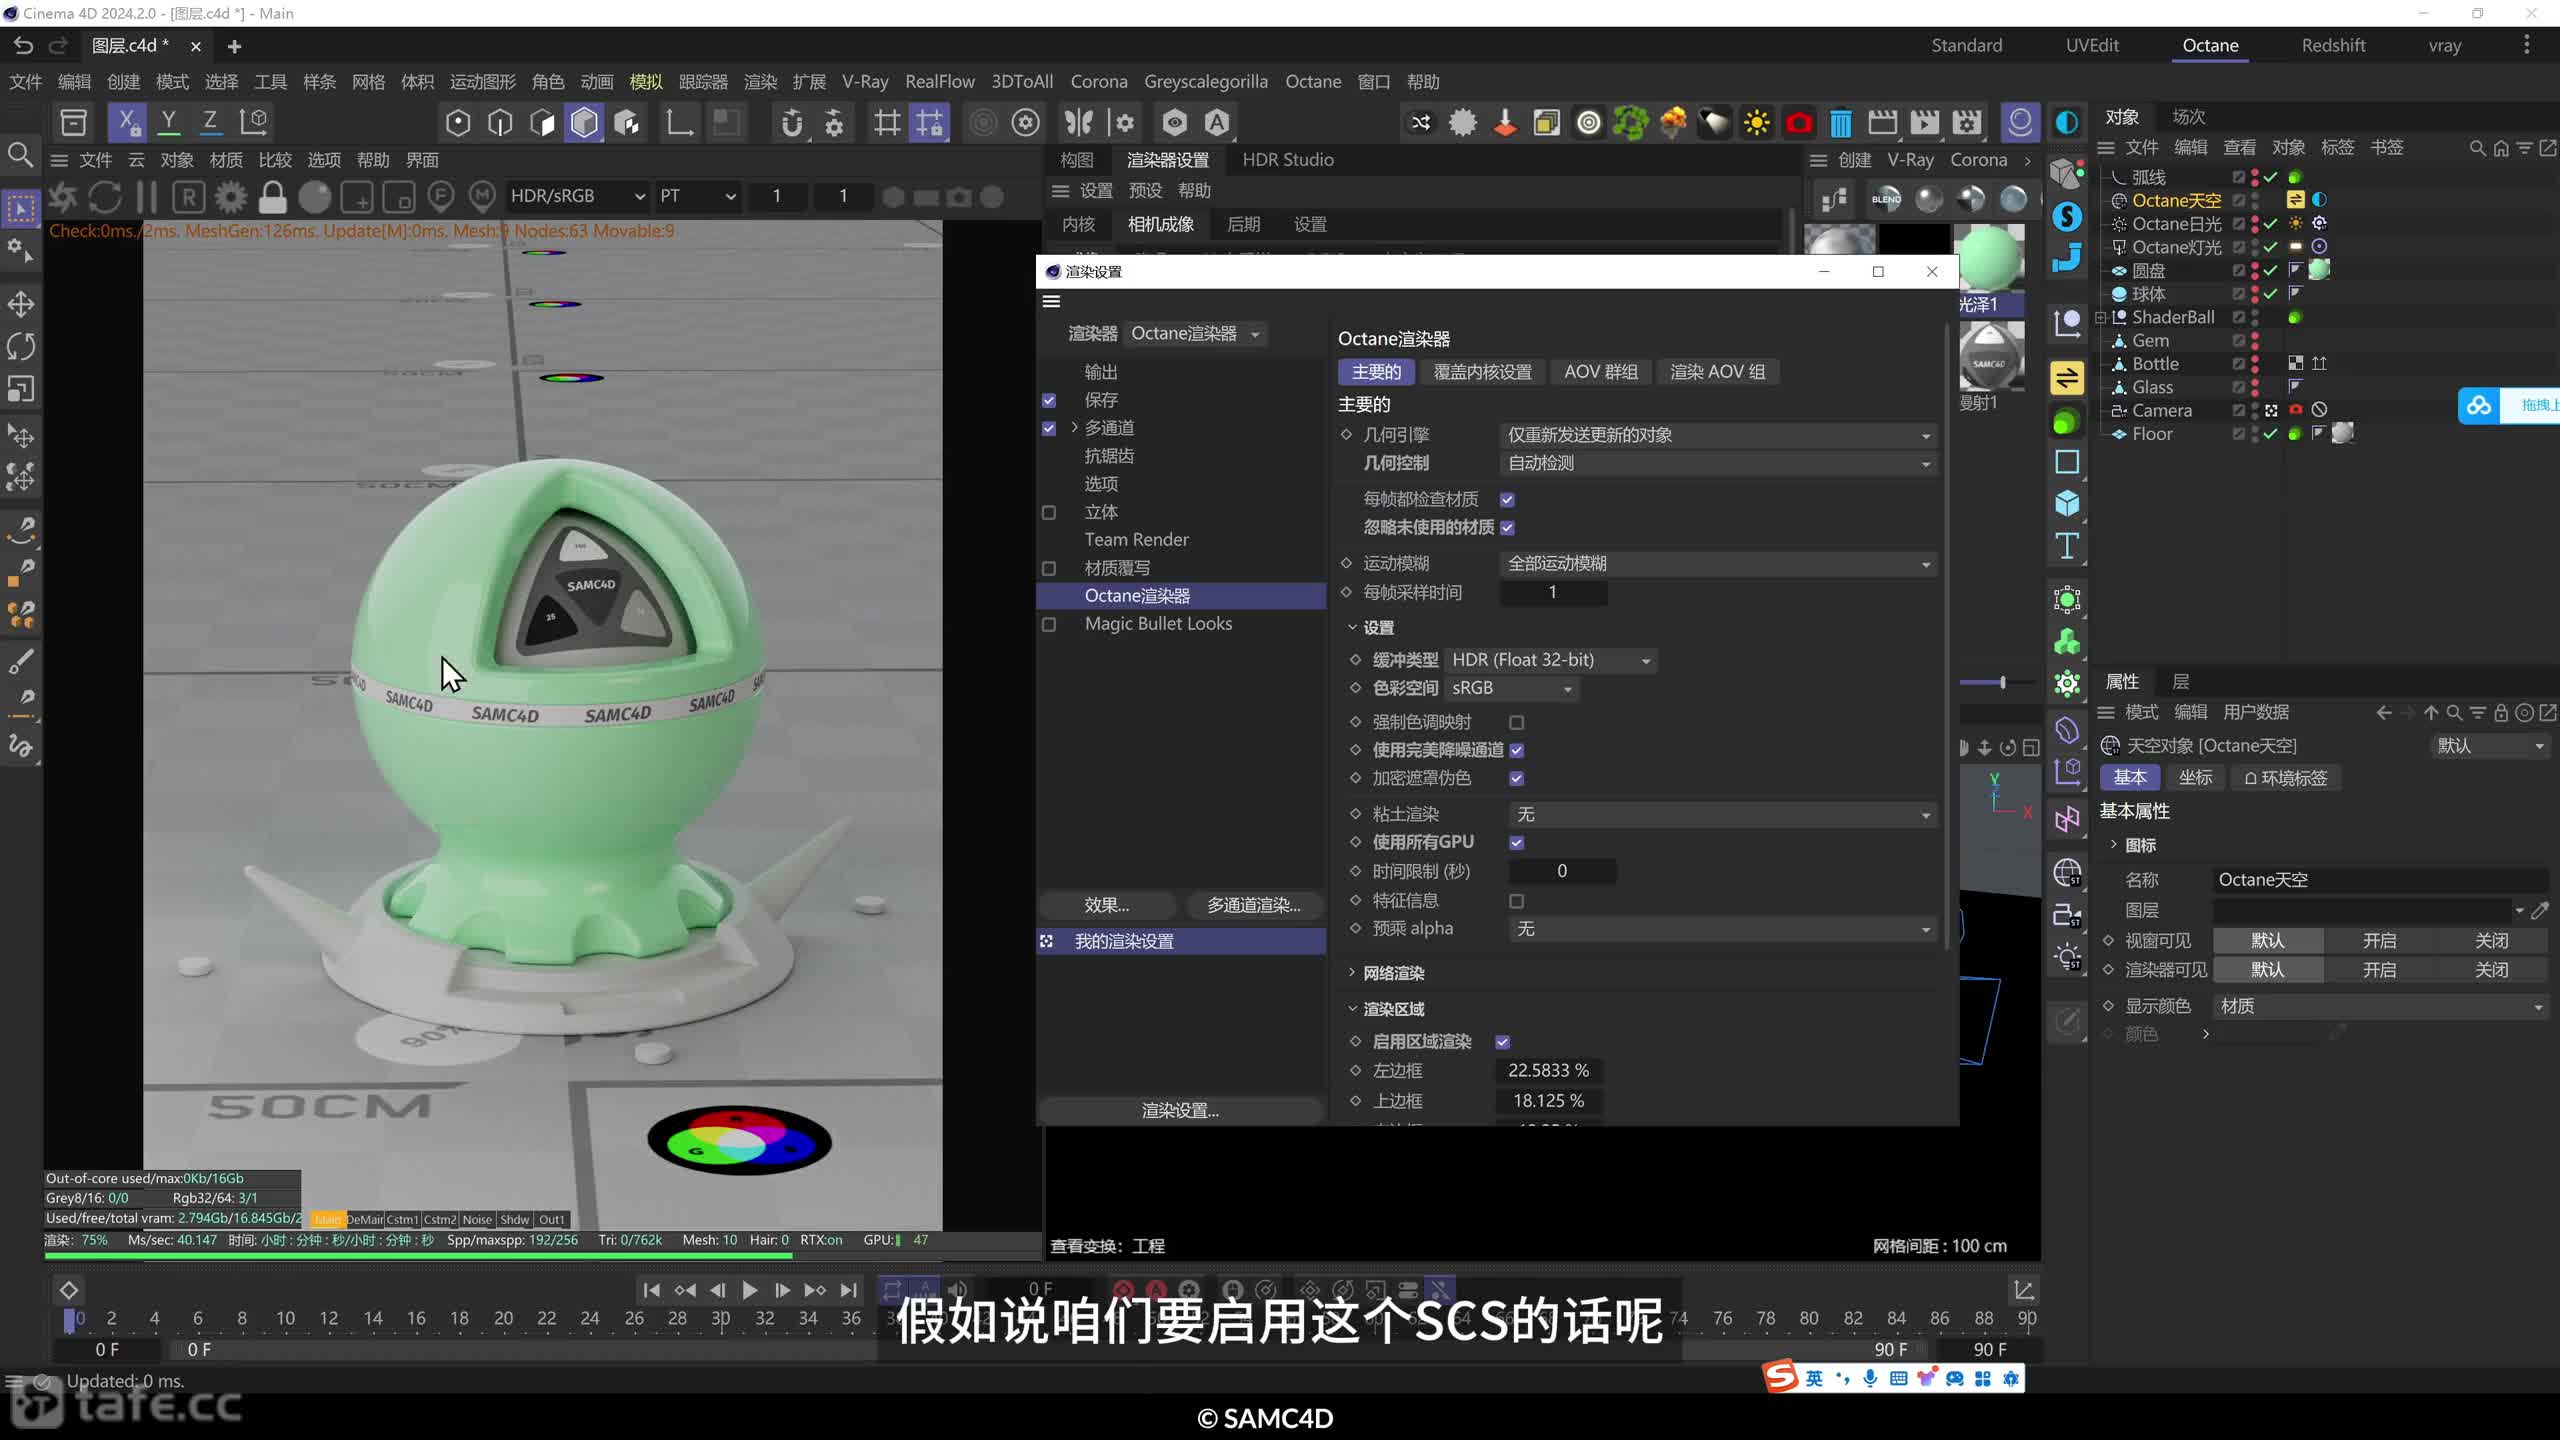Select the 坐标 attribute button
Screen dimensions: 2560x1440
pyautogui.click(x=2195, y=777)
